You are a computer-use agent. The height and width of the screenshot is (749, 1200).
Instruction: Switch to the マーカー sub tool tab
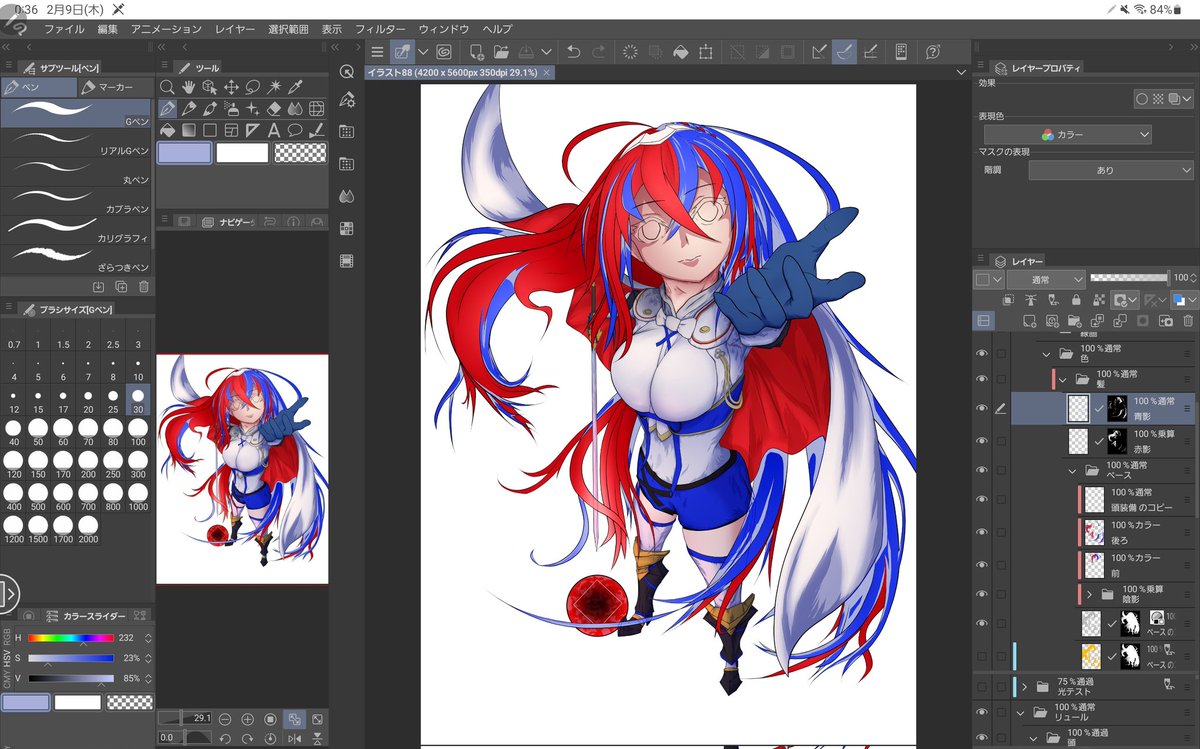[x=113, y=87]
